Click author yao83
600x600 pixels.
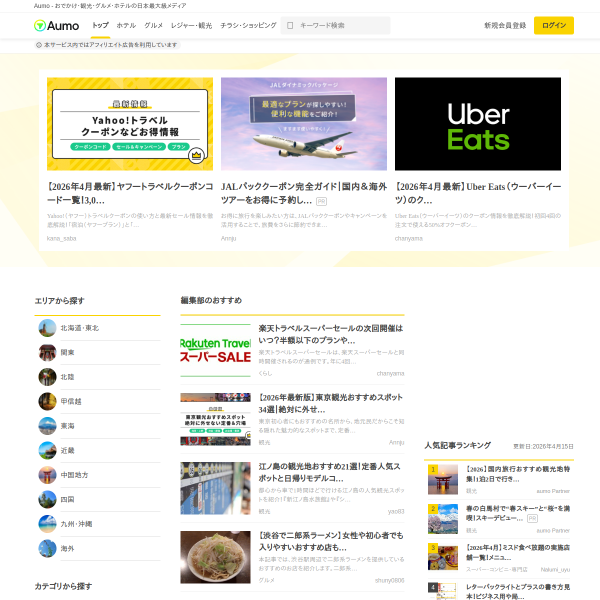coord(396,512)
